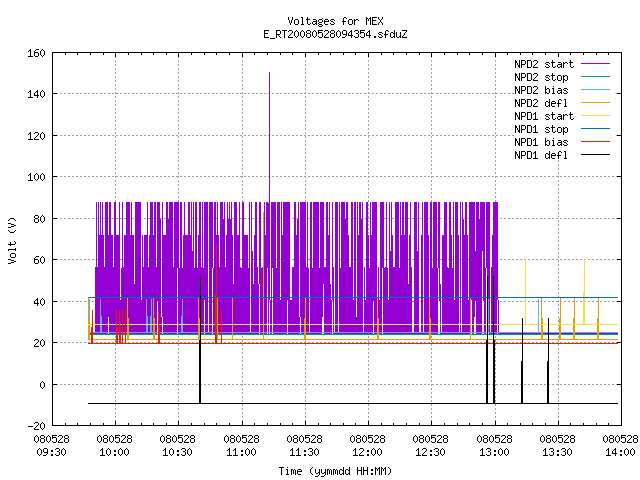
Task: Click the 13:00 time tick label
Action: [494, 452]
